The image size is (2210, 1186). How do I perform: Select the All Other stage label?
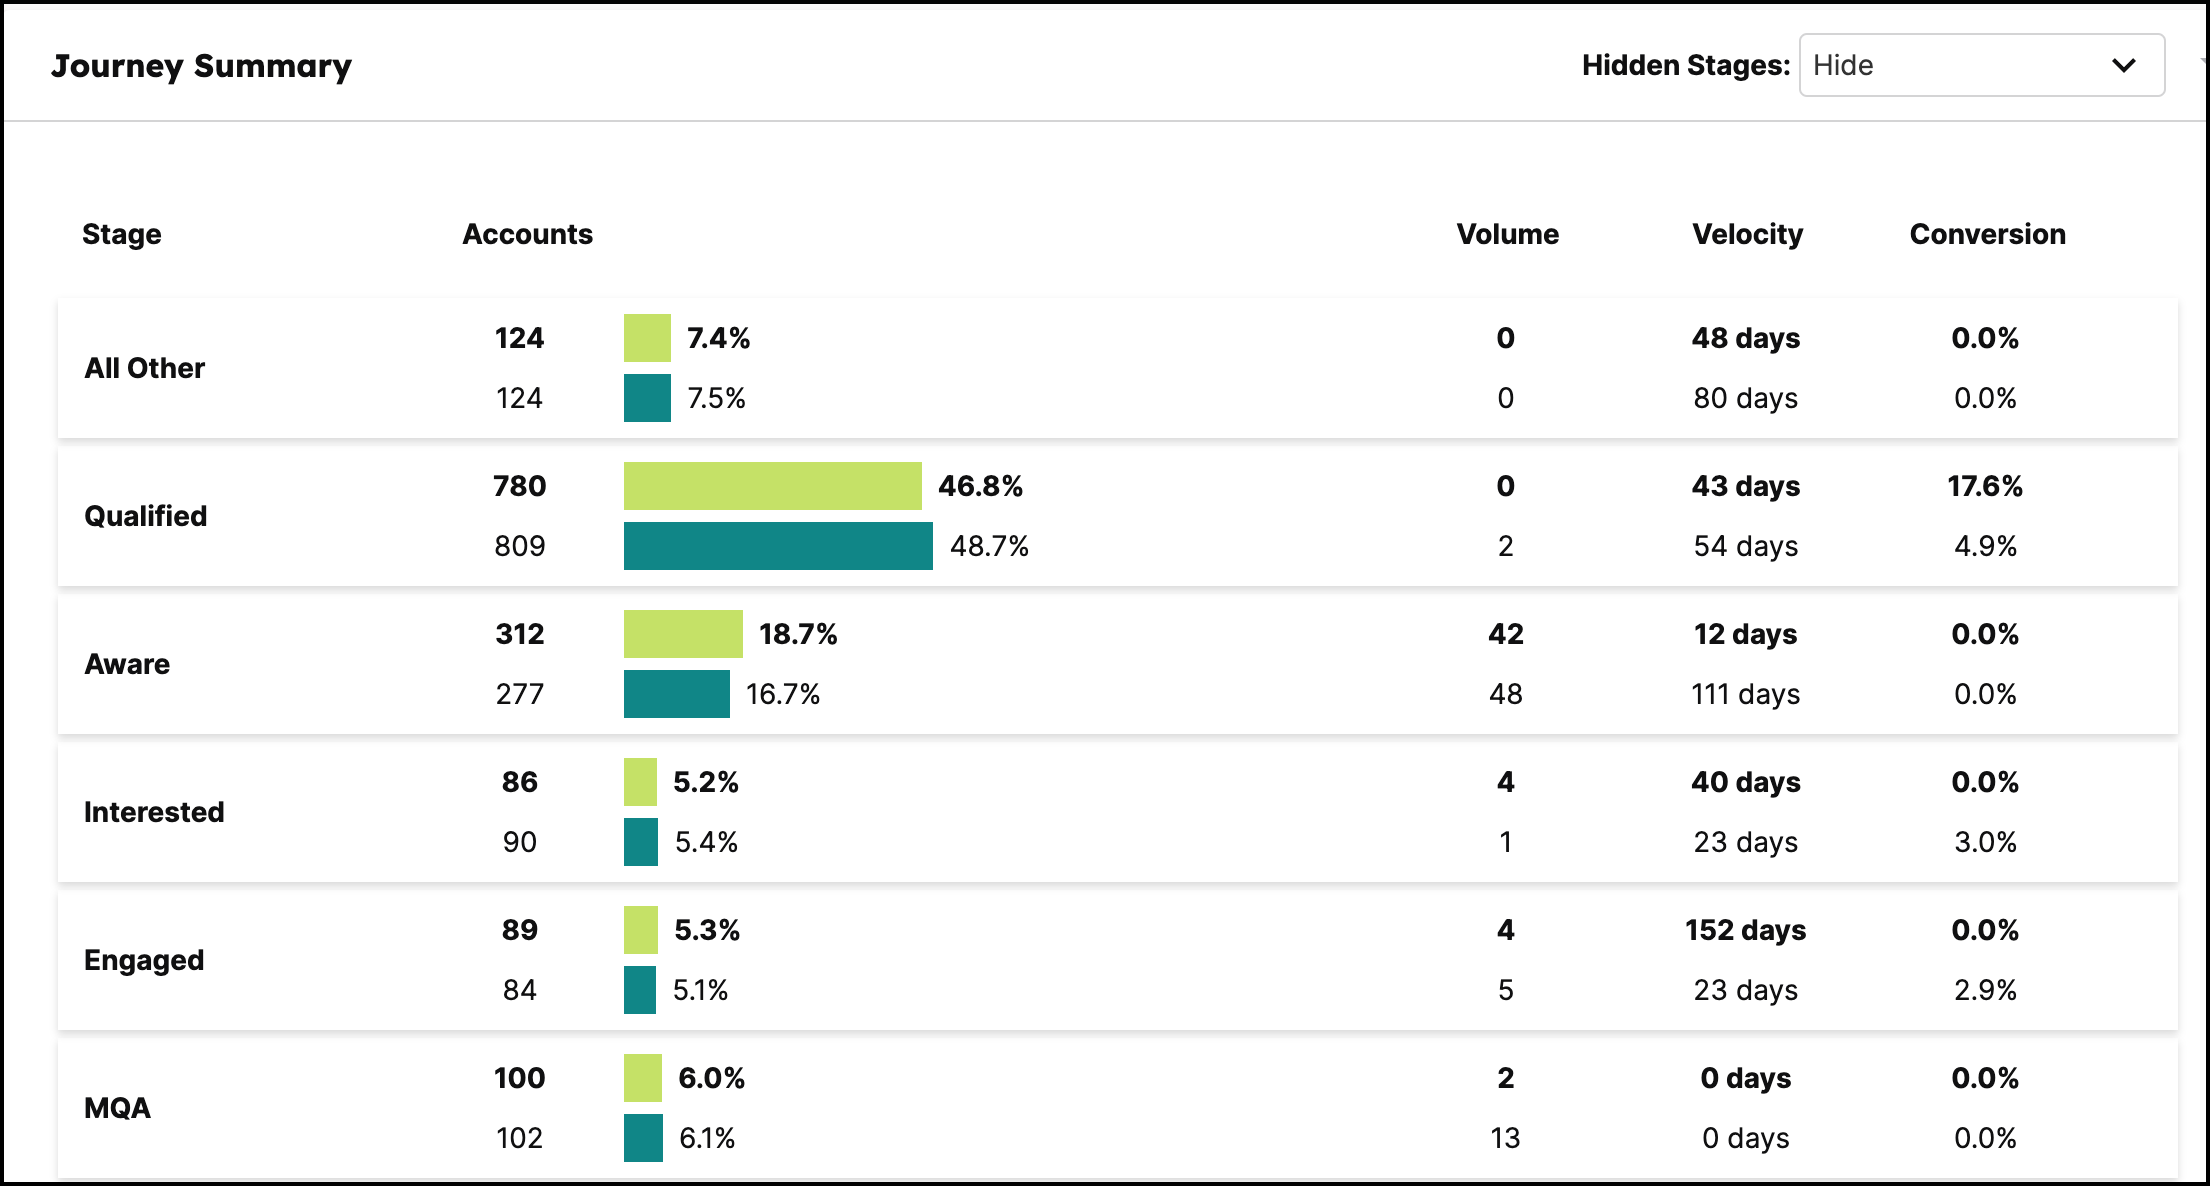[144, 368]
